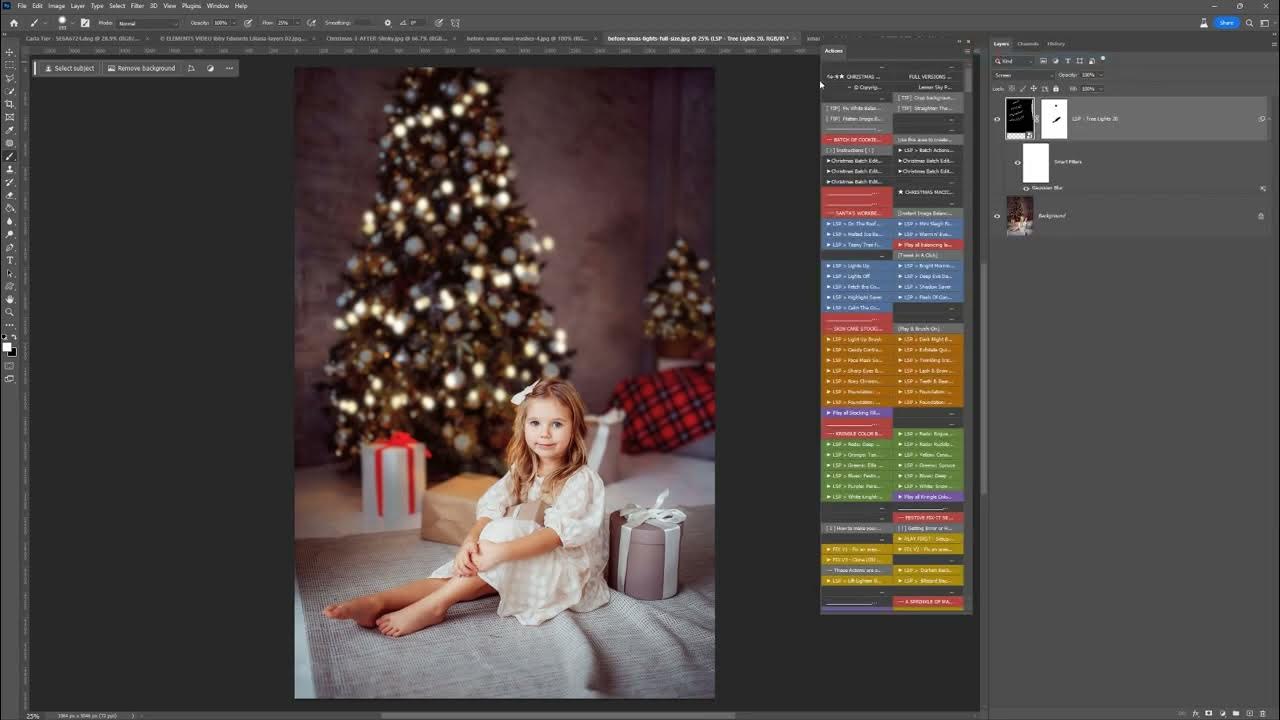
Task: Open symmetry paint options butterfly icon
Action: 456,22
